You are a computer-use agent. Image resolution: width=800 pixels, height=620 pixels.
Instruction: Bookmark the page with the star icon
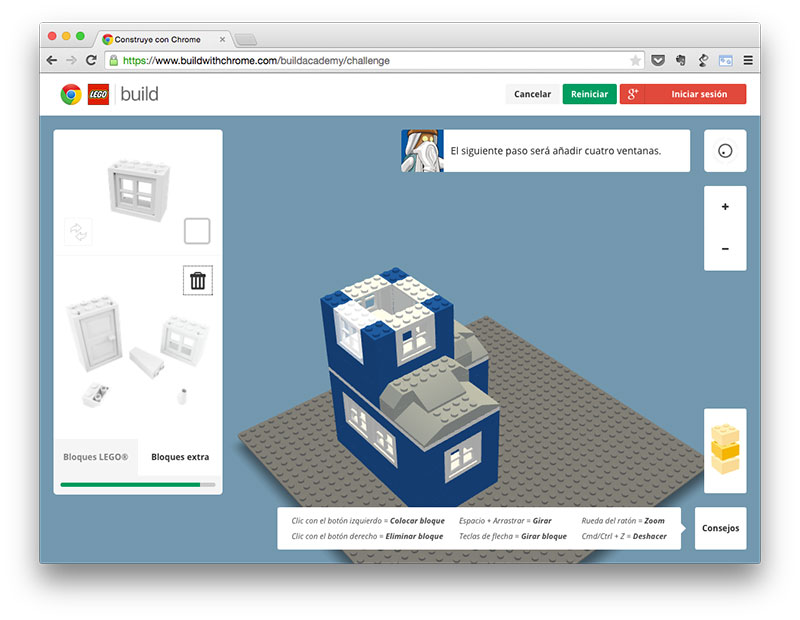(635, 61)
